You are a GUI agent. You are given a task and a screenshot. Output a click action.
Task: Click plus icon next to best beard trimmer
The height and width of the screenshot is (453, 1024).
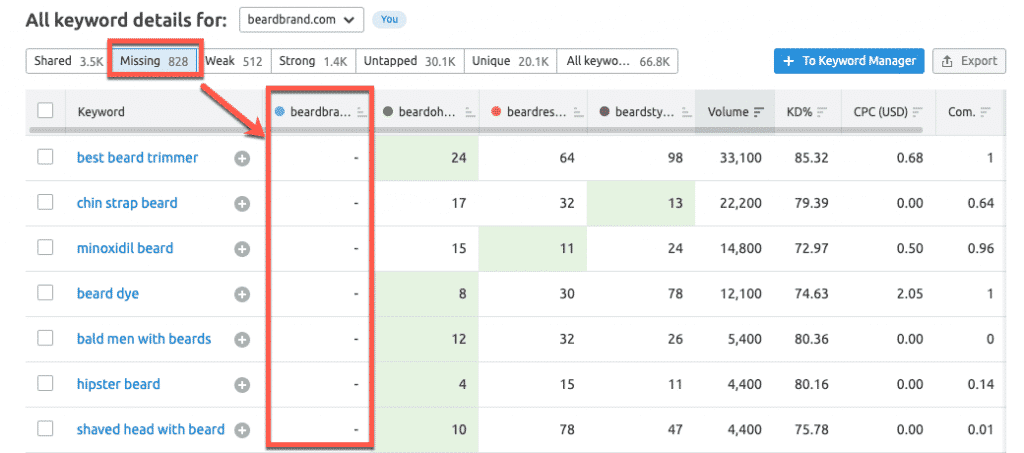click(242, 158)
